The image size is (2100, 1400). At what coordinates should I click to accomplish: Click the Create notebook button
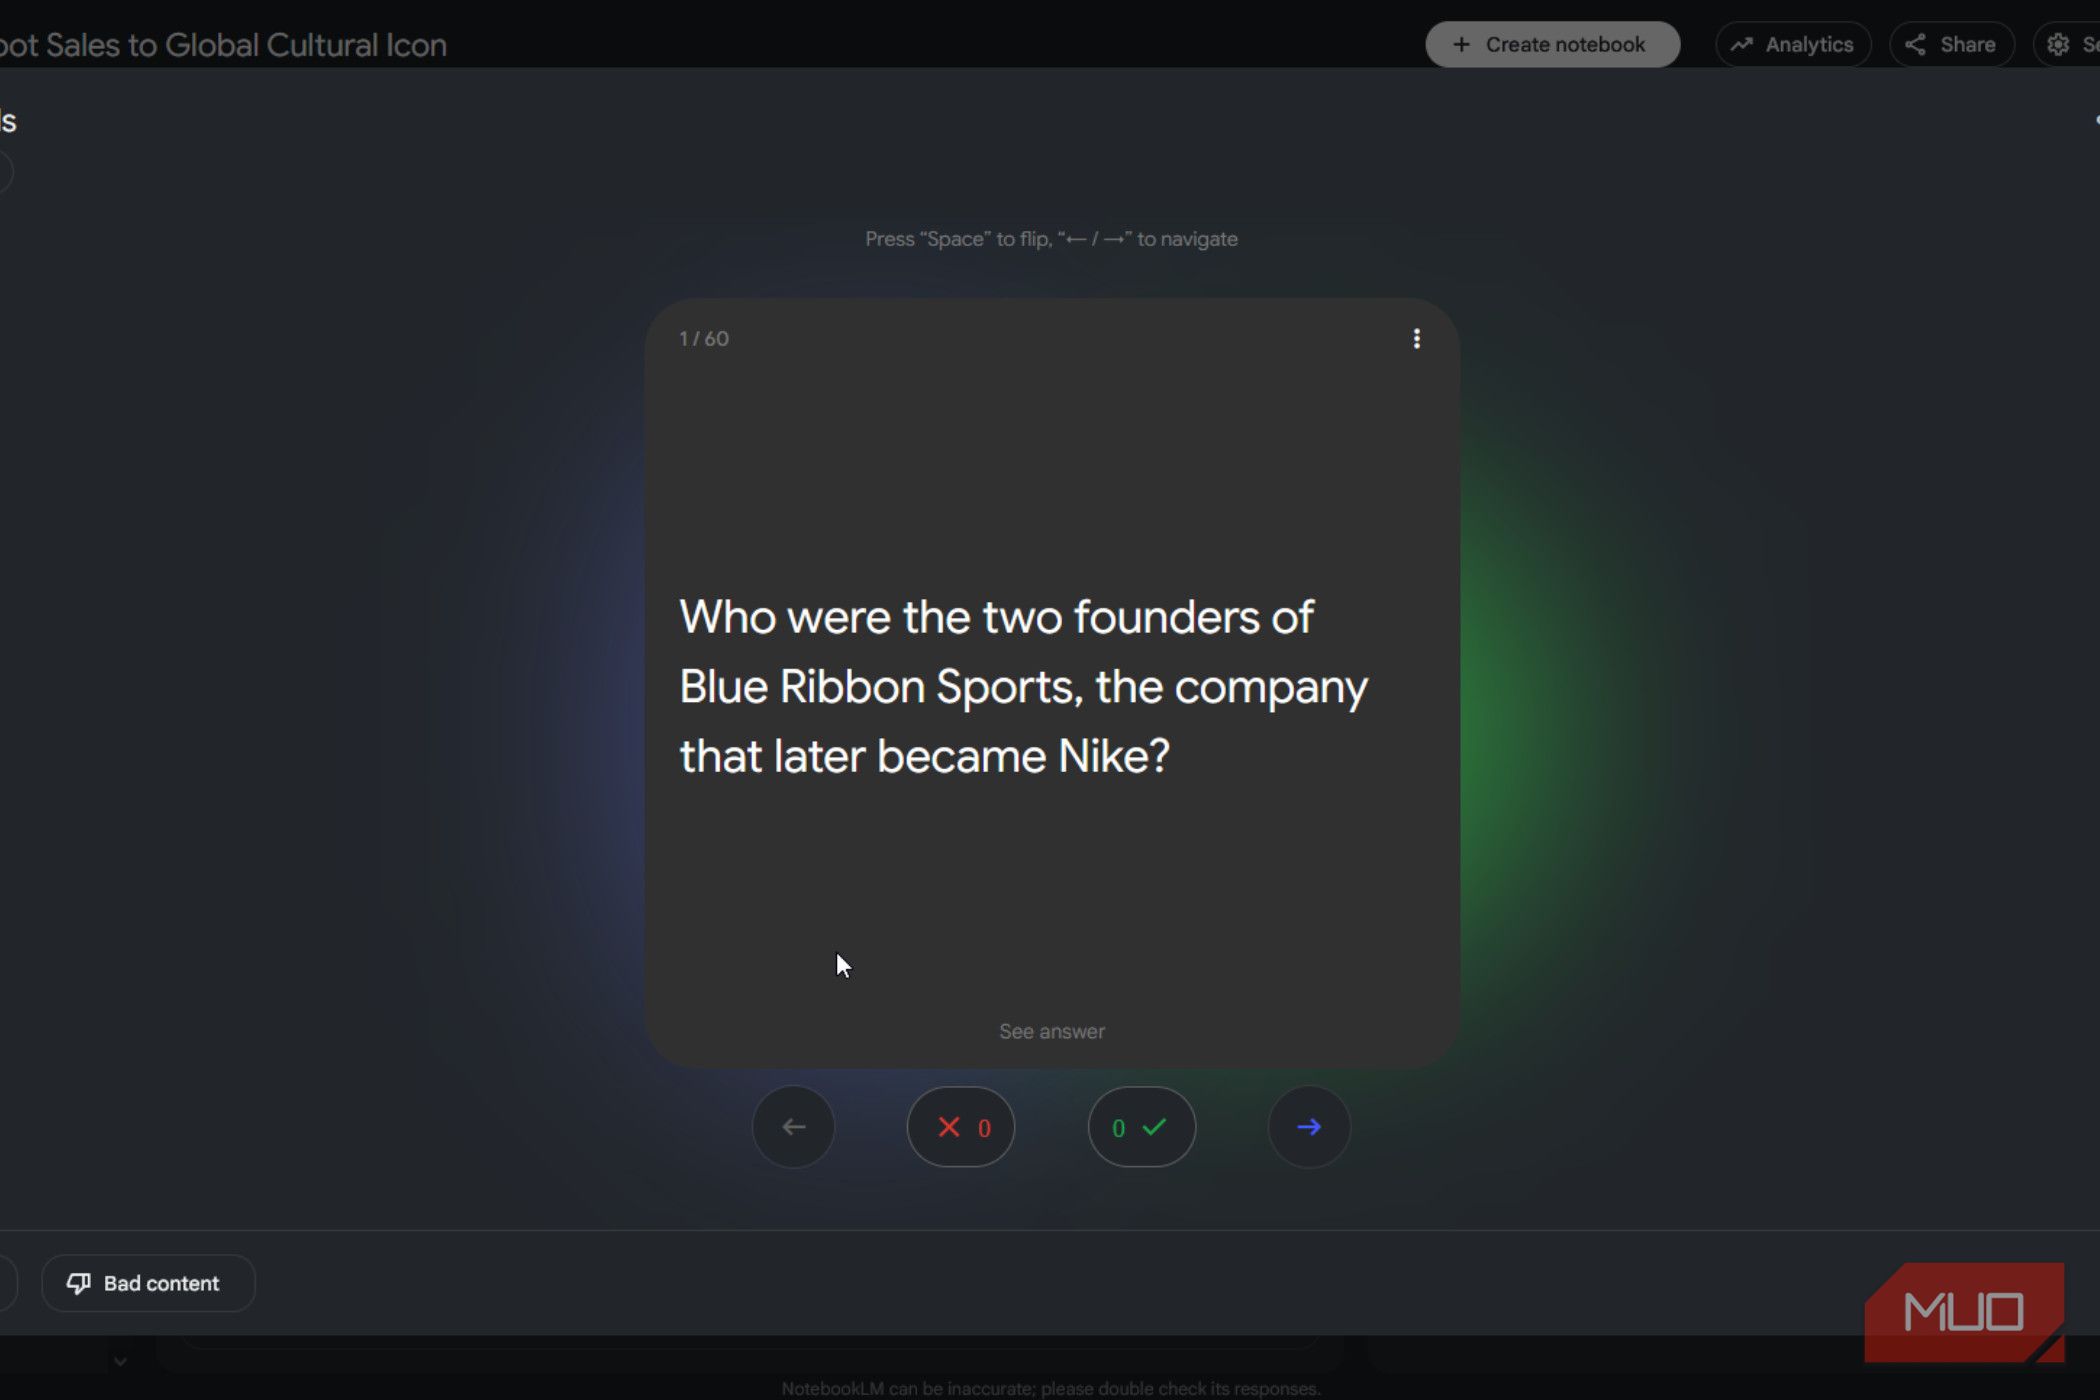tap(1552, 44)
